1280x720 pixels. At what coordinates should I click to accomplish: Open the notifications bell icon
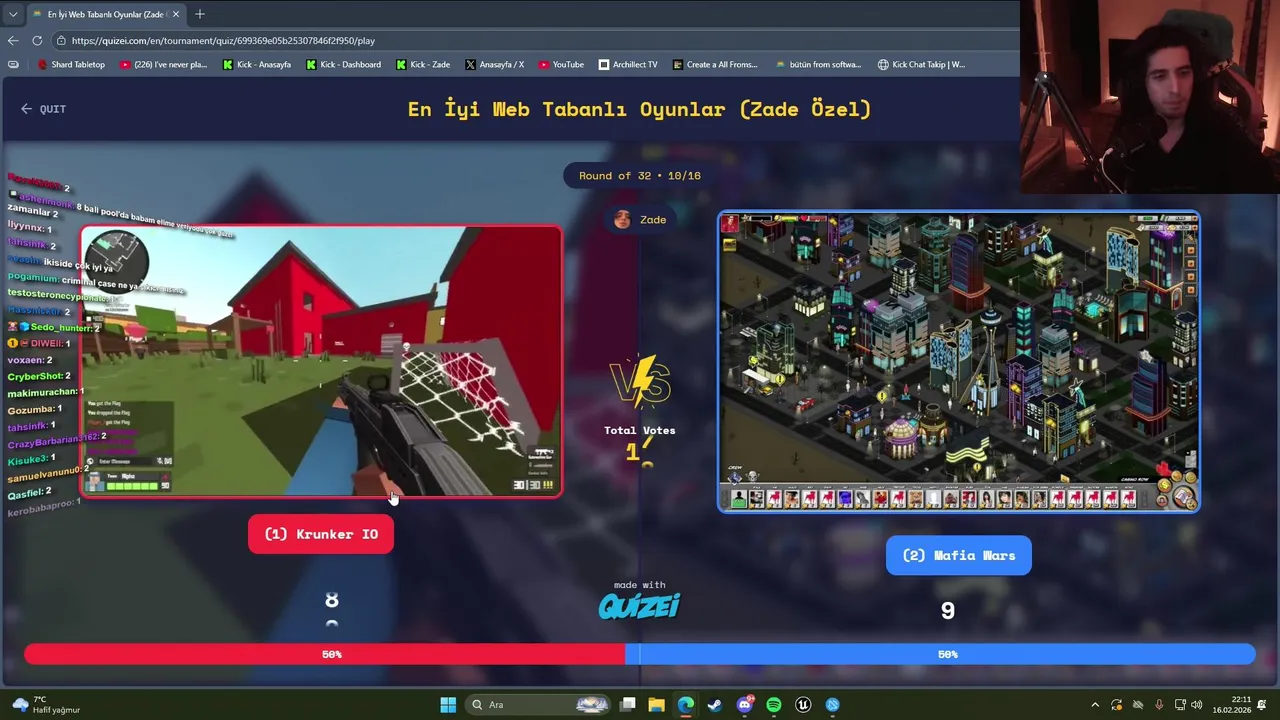pyautogui.click(x=1262, y=705)
